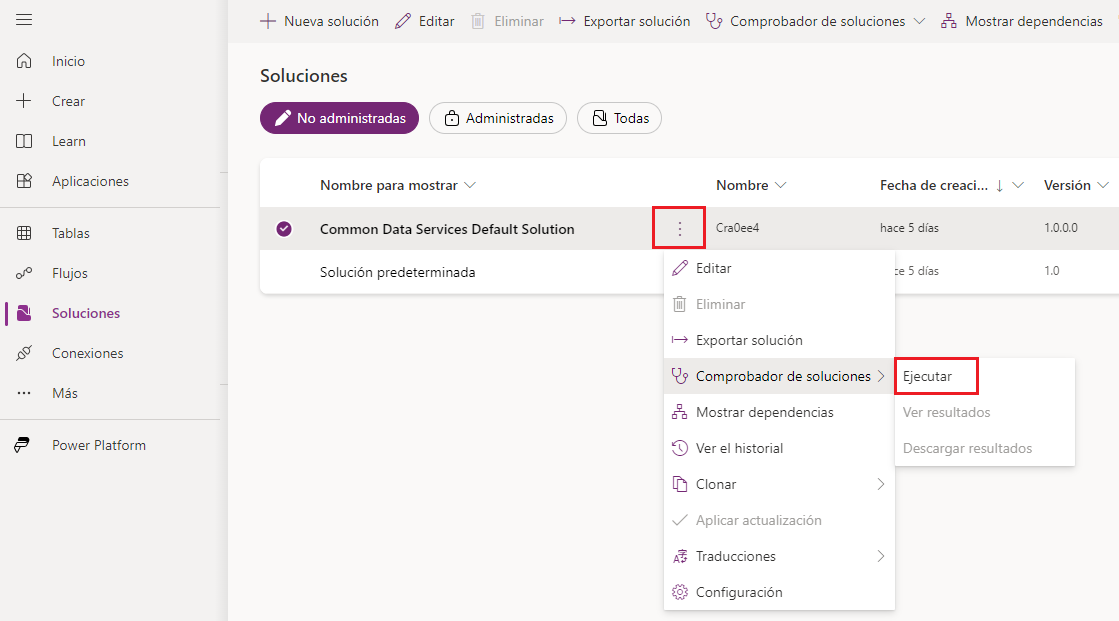Click the Power Platform icon
Image resolution: width=1119 pixels, height=621 pixels.
[x=24, y=445]
